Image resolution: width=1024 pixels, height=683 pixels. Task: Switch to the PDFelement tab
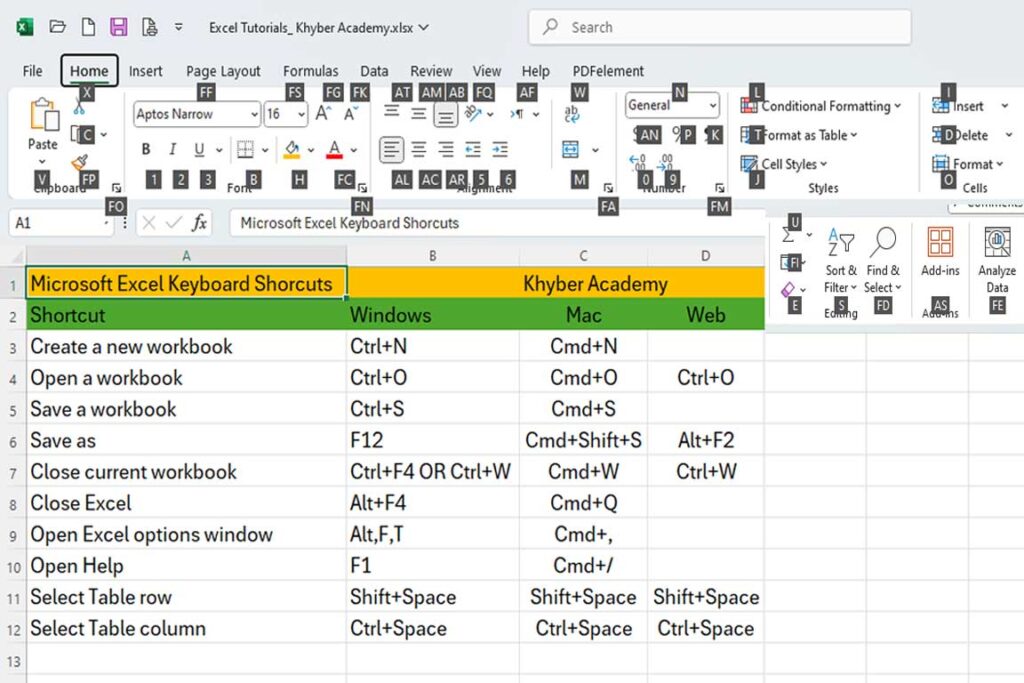[607, 71]
